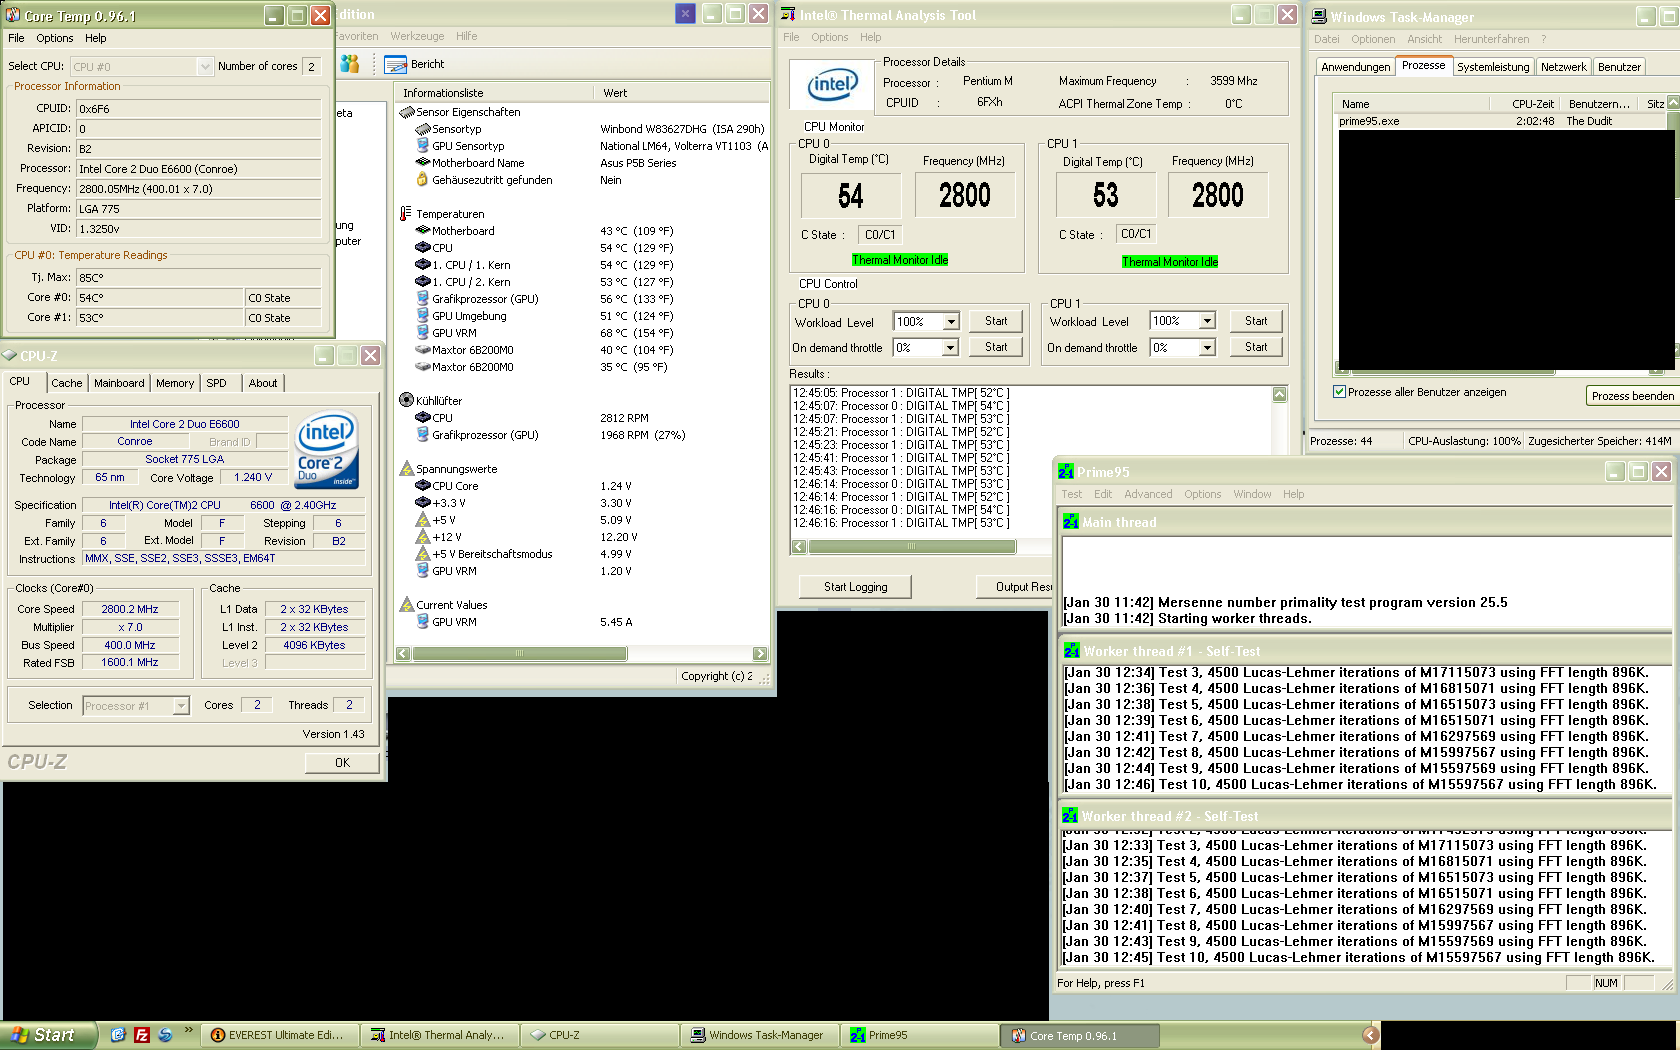The image size is (1680, 1050).
Task: Open CPU 1 On demand throttle dropdown
Action: coord(1207,348)
